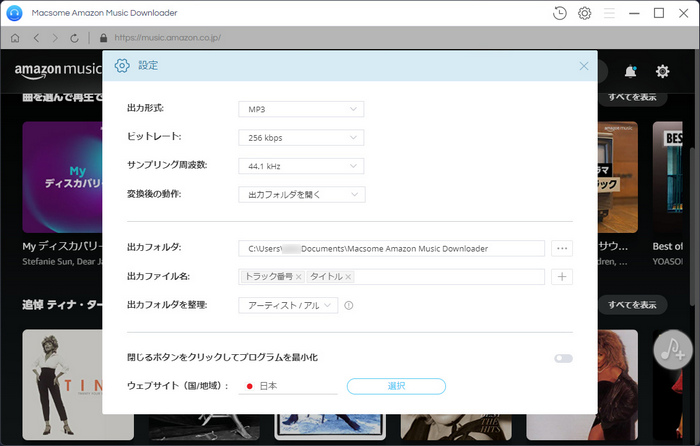Open the conversion history clock icon
Image resolution: width=700 pixels, height=446 pixels.
point(559,13)
